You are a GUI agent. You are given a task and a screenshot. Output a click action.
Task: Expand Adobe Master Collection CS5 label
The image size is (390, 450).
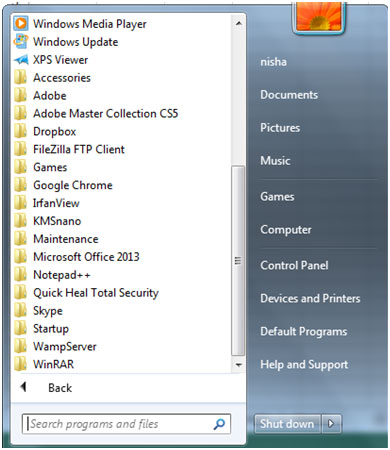(106, 114)
